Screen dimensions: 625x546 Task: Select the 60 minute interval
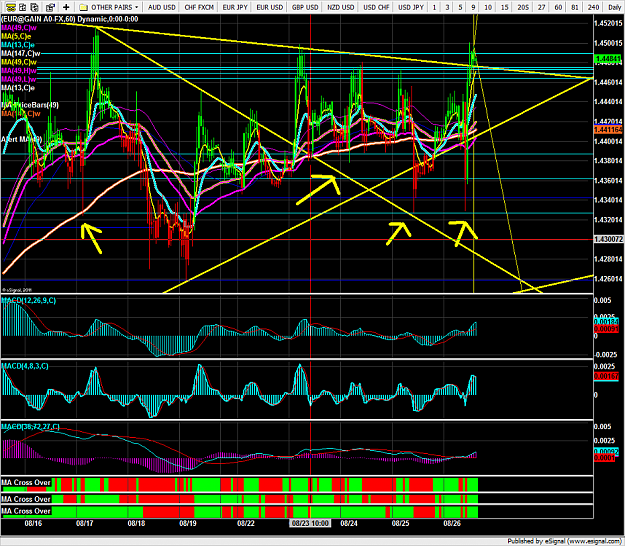pyautogui.click(x=558, y=7)
